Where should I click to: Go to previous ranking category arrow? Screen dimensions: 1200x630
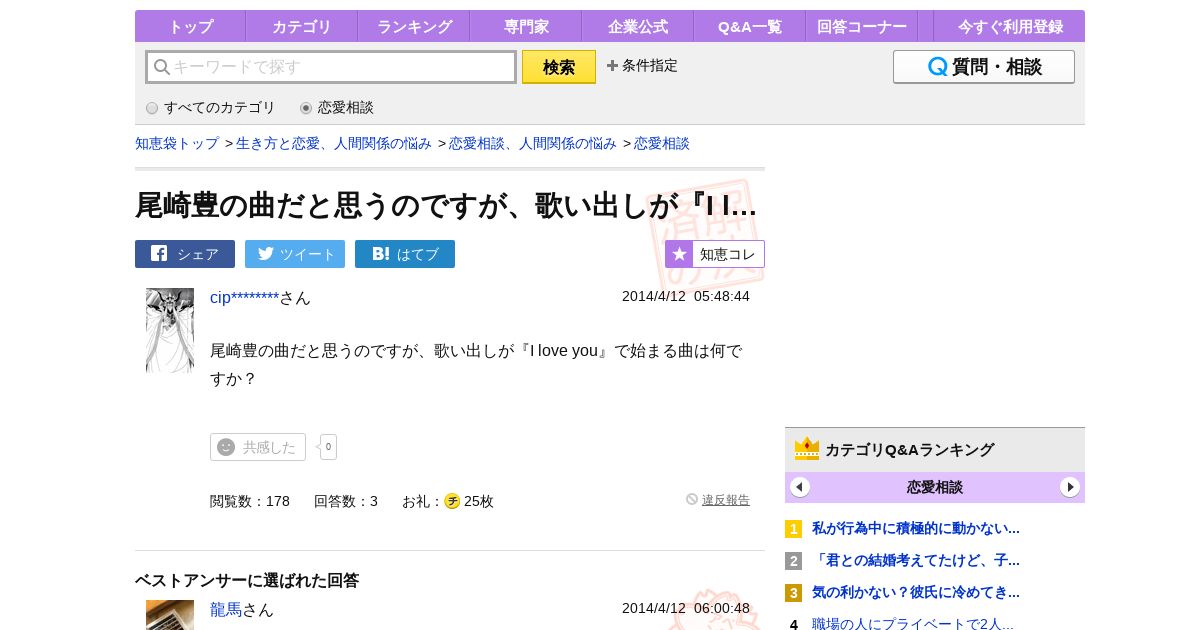coord(800,487)
